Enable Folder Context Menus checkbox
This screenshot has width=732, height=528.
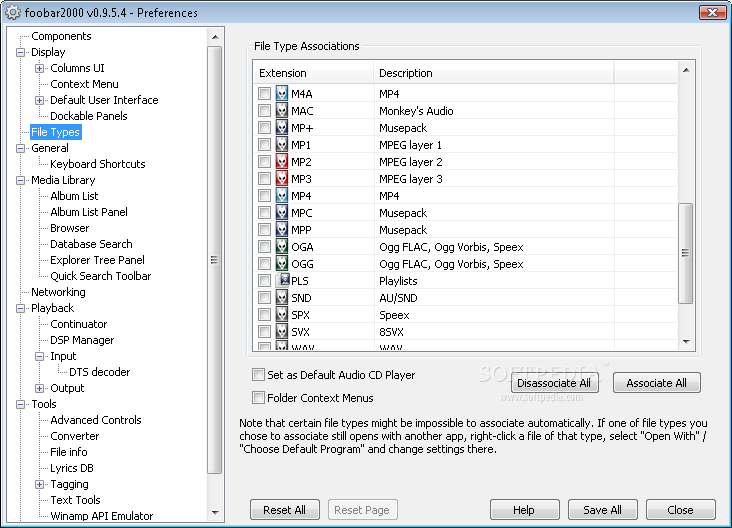pyautogui.click(x=258, y=398)
